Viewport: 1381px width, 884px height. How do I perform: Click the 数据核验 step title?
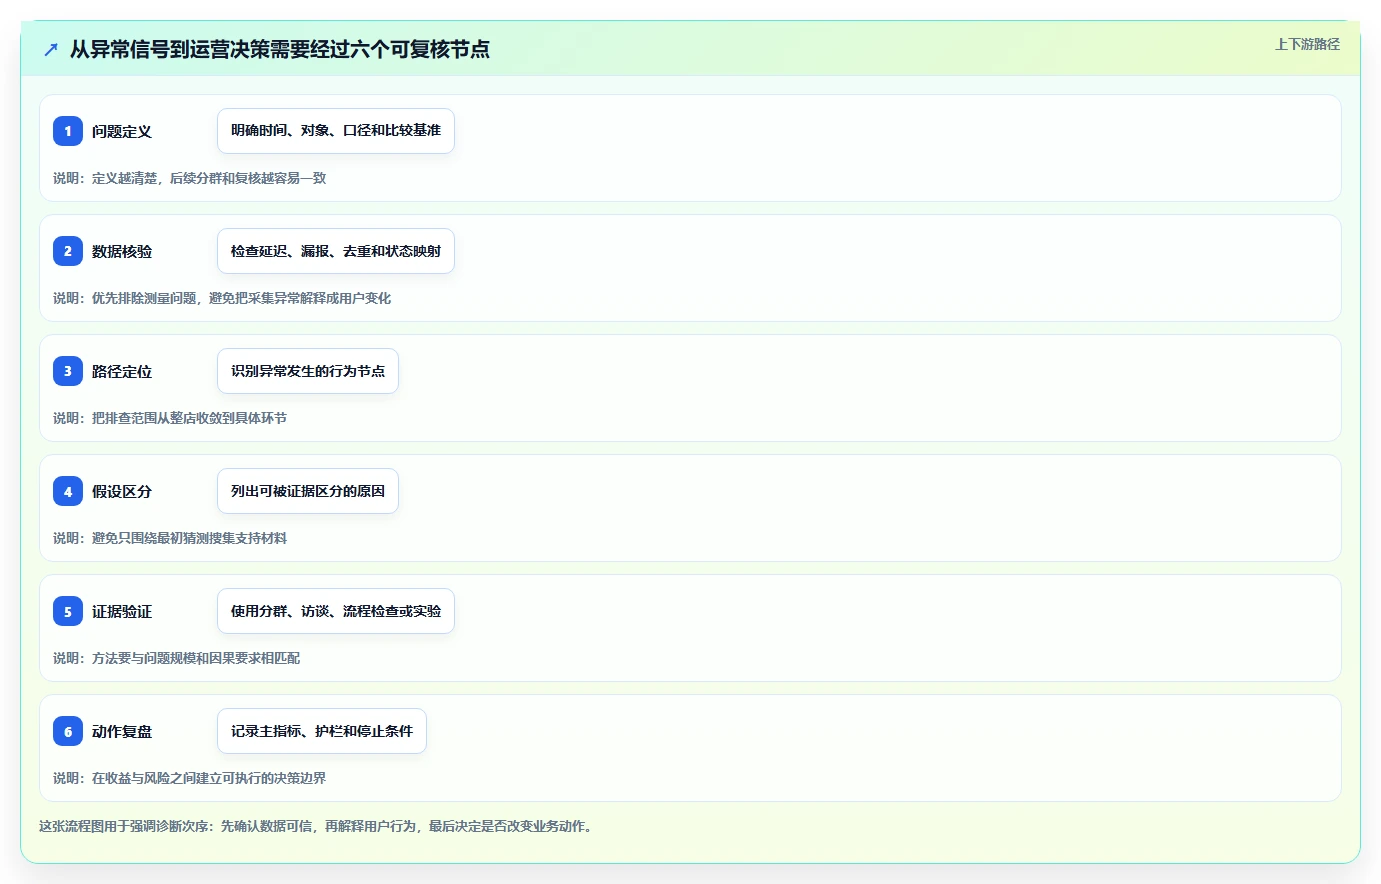pos(122,251)
